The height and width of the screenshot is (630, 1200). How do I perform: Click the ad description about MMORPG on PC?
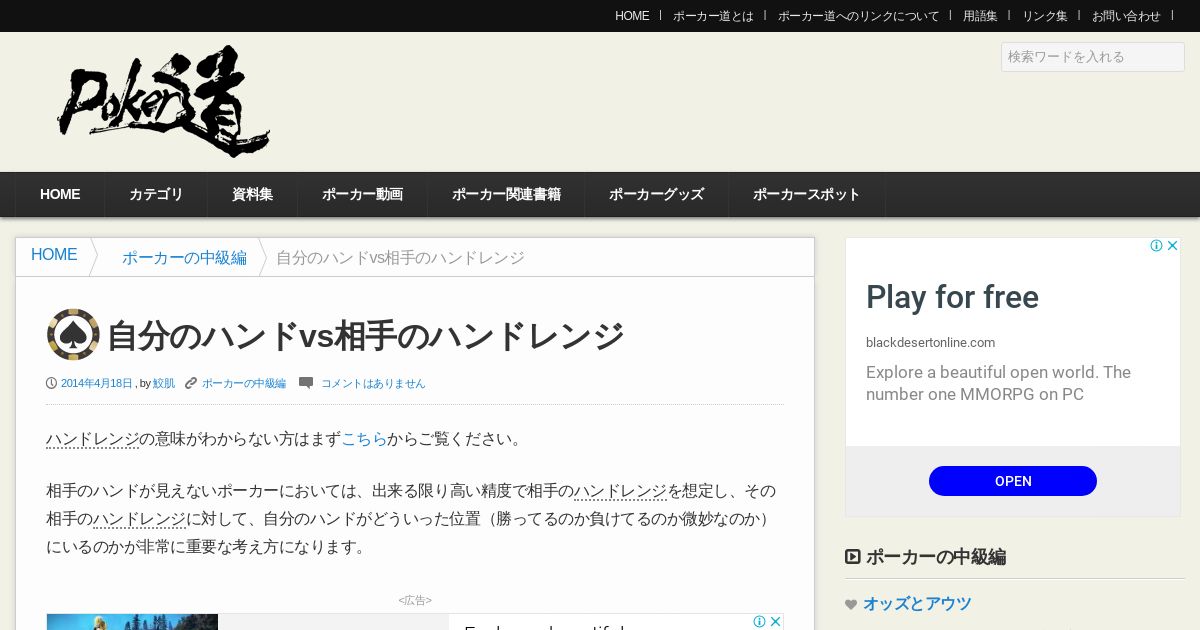(998, 383)
